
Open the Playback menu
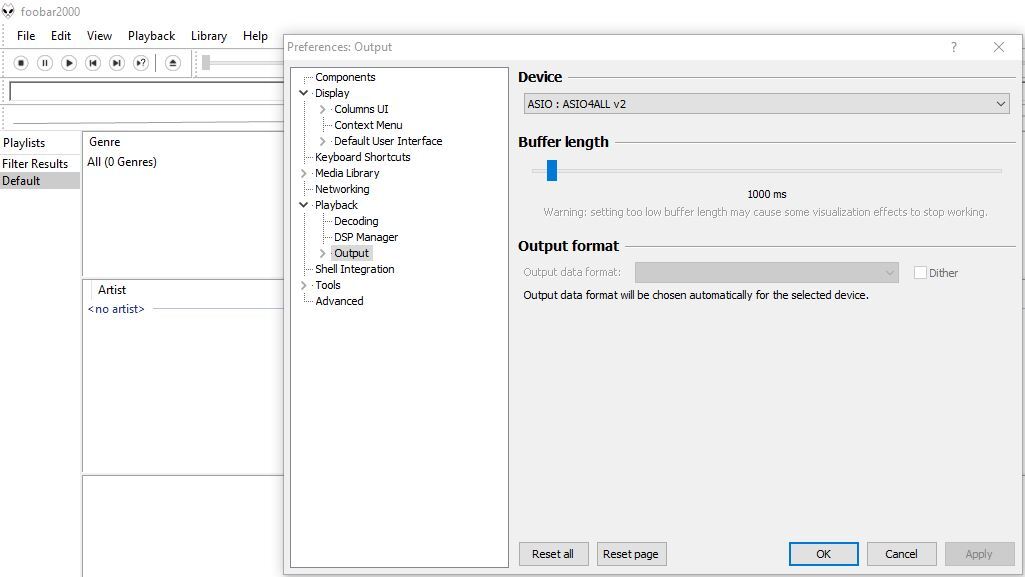coord(152,36)
